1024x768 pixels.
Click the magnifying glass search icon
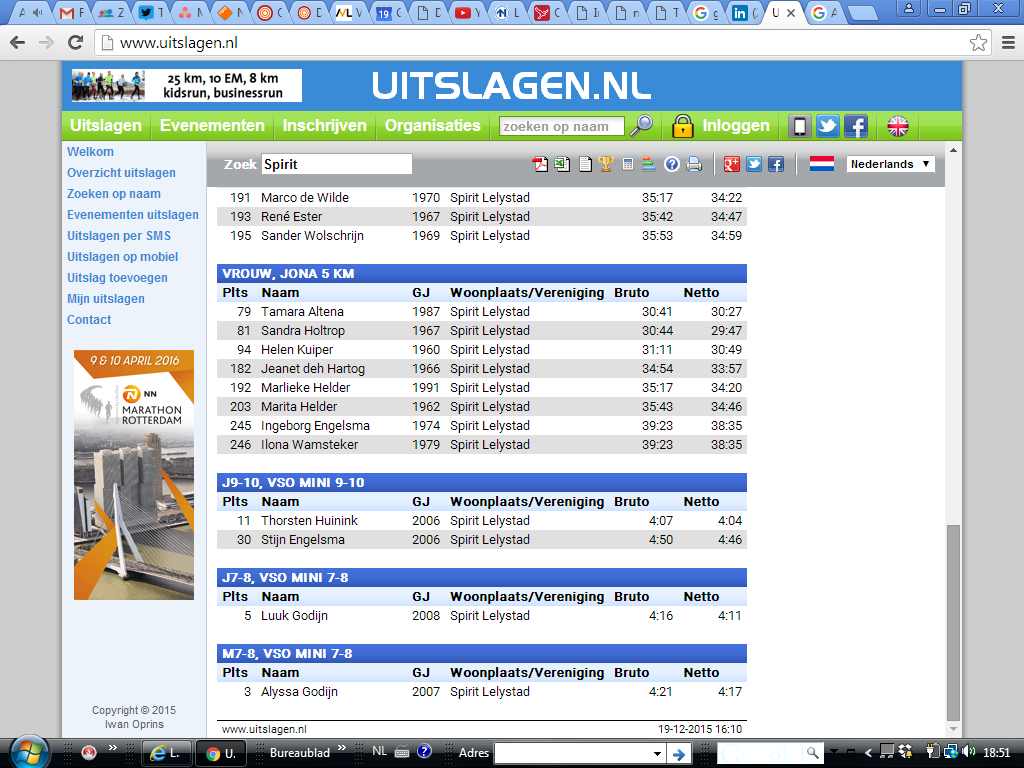tap(640, 126)
